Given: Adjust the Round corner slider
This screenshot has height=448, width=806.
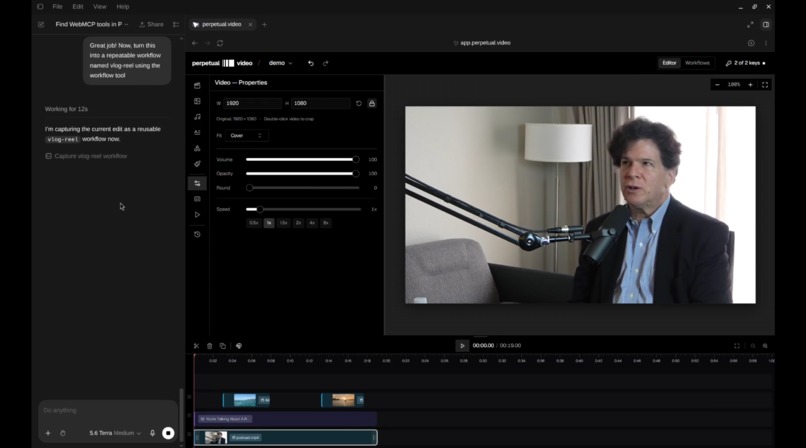Looking at the screenshot, I should [x=302, y=188].
